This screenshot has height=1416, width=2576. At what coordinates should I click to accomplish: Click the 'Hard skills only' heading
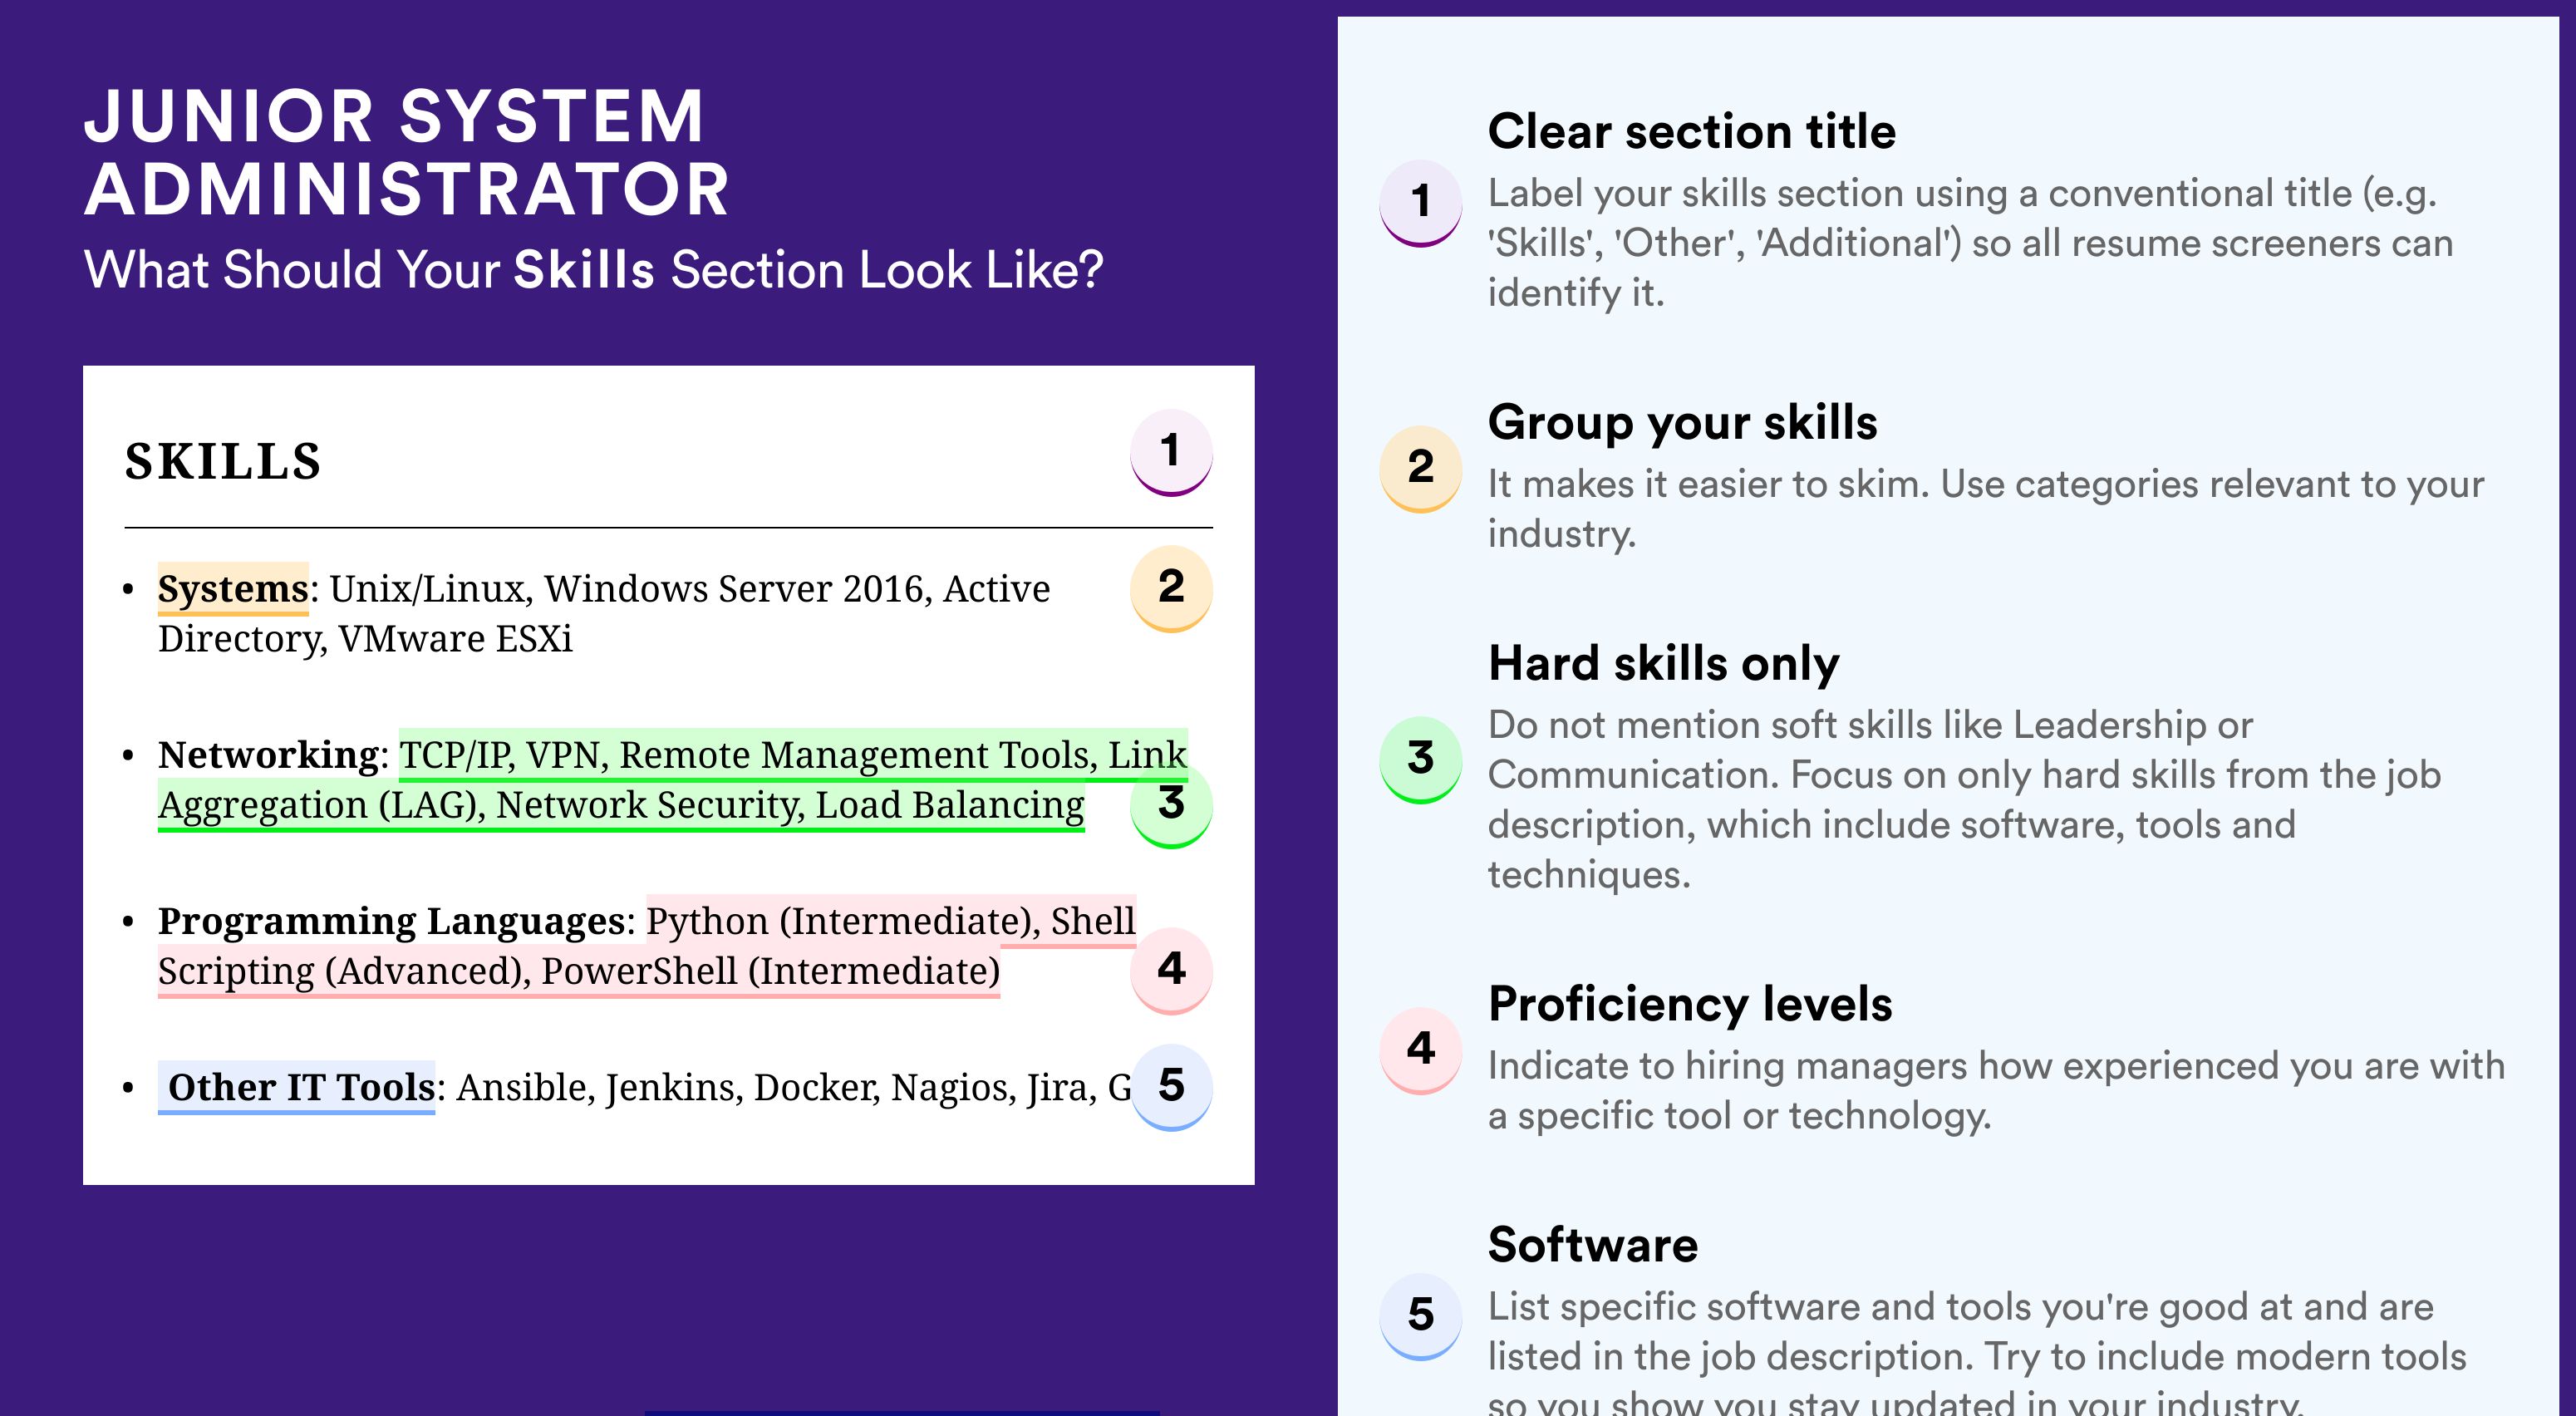1663,663
